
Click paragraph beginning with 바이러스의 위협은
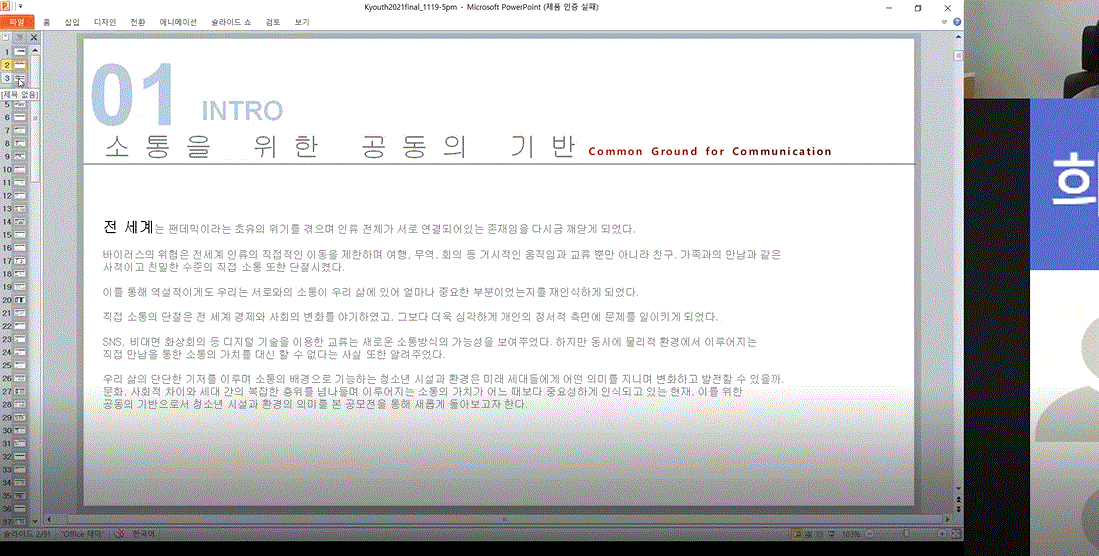pos(442,260)
